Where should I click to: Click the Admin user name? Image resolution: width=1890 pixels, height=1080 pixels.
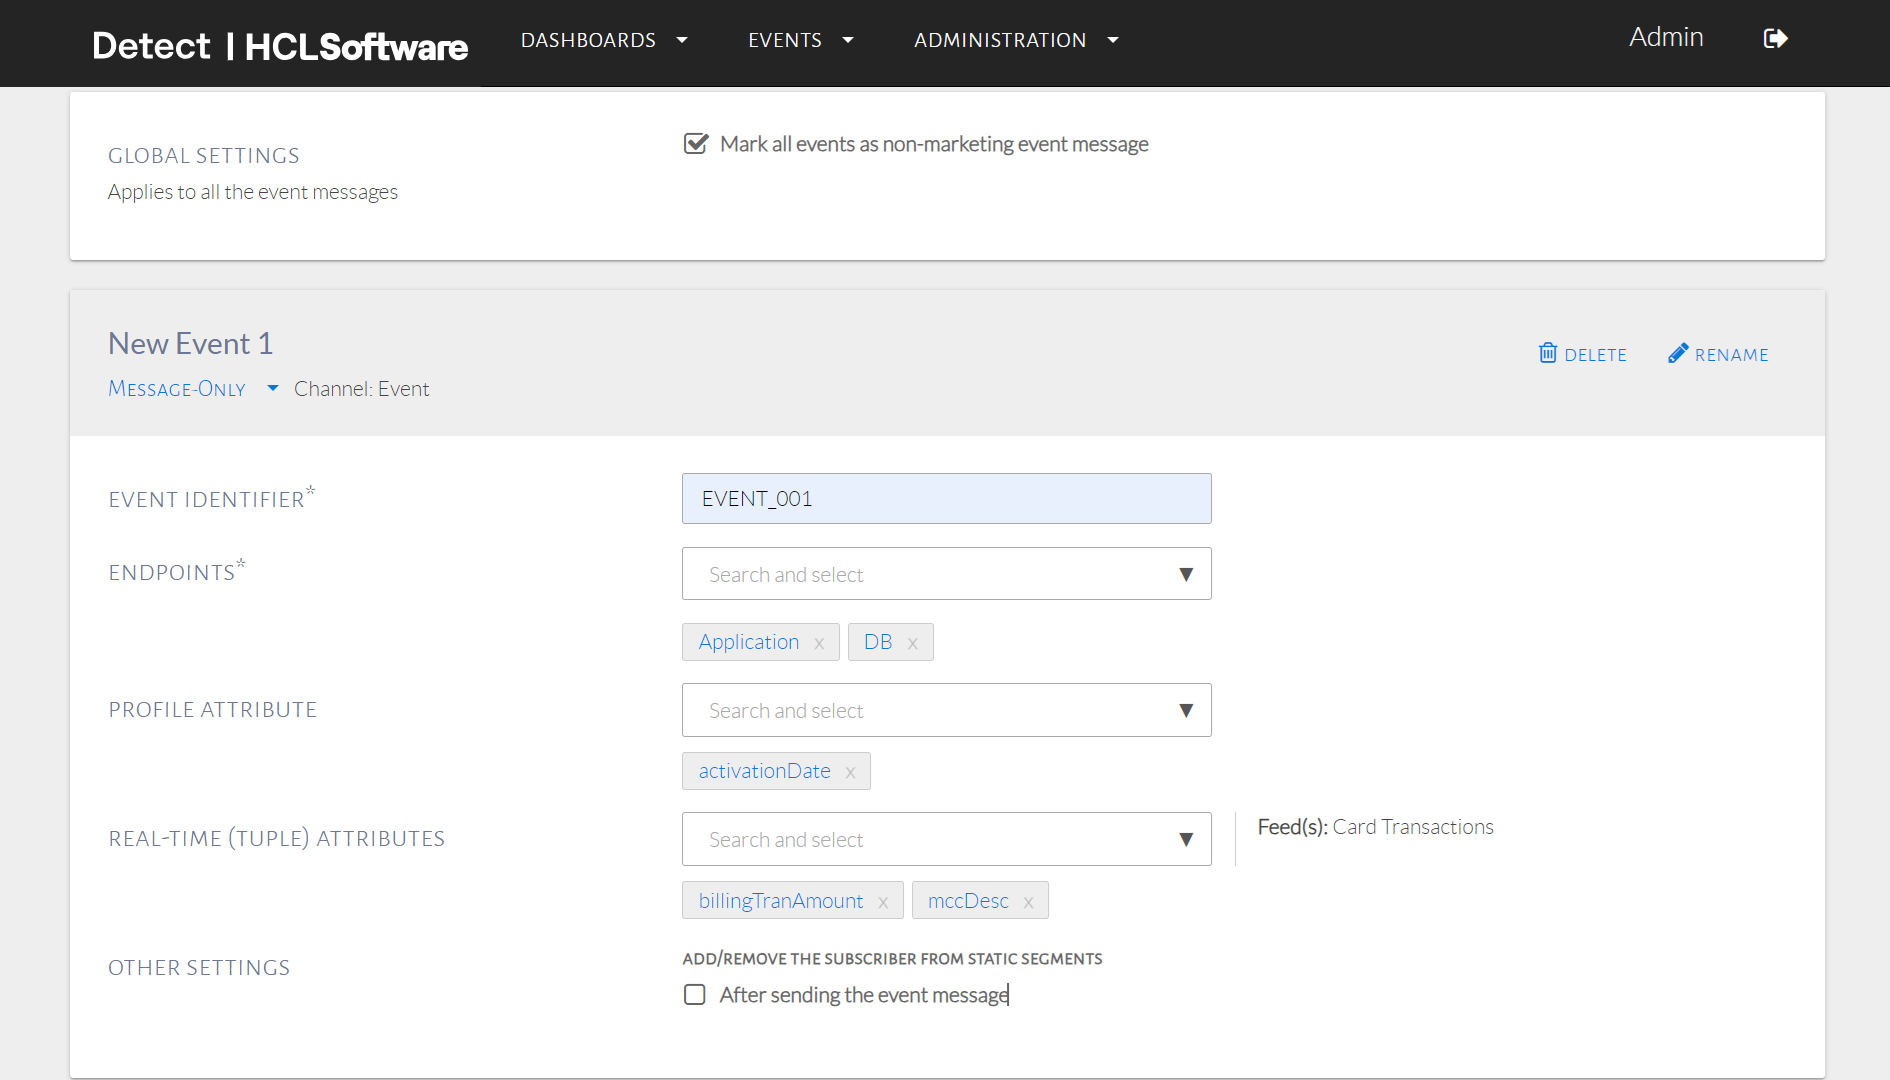[x=1665, y=37]
